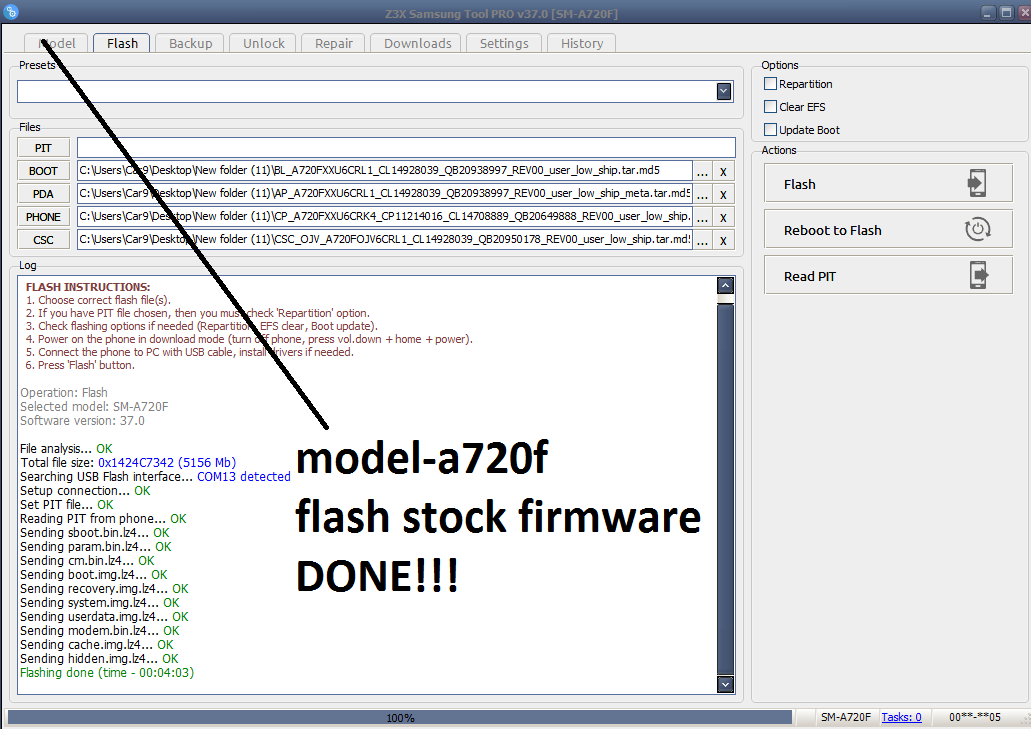This screenshot has width=1031, height=729.
Task: Open the Repair tab
Action: 333,43
